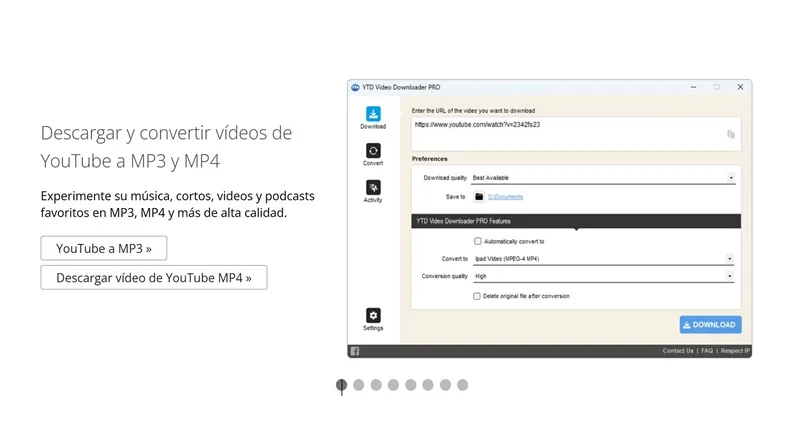Go to the third carousel slide dot
This screenshot has width=800, height=445.
click(x=376, y=385)
